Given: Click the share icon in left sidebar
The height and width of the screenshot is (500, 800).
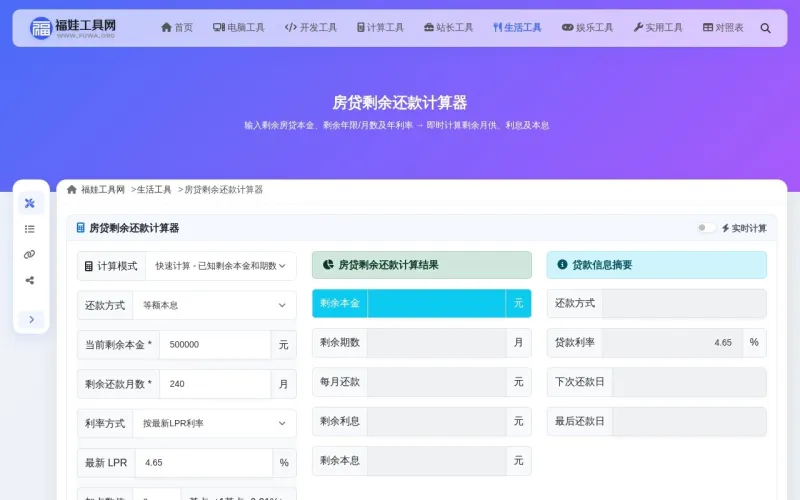Looking at the screenshot, I should tap(30, 280).
